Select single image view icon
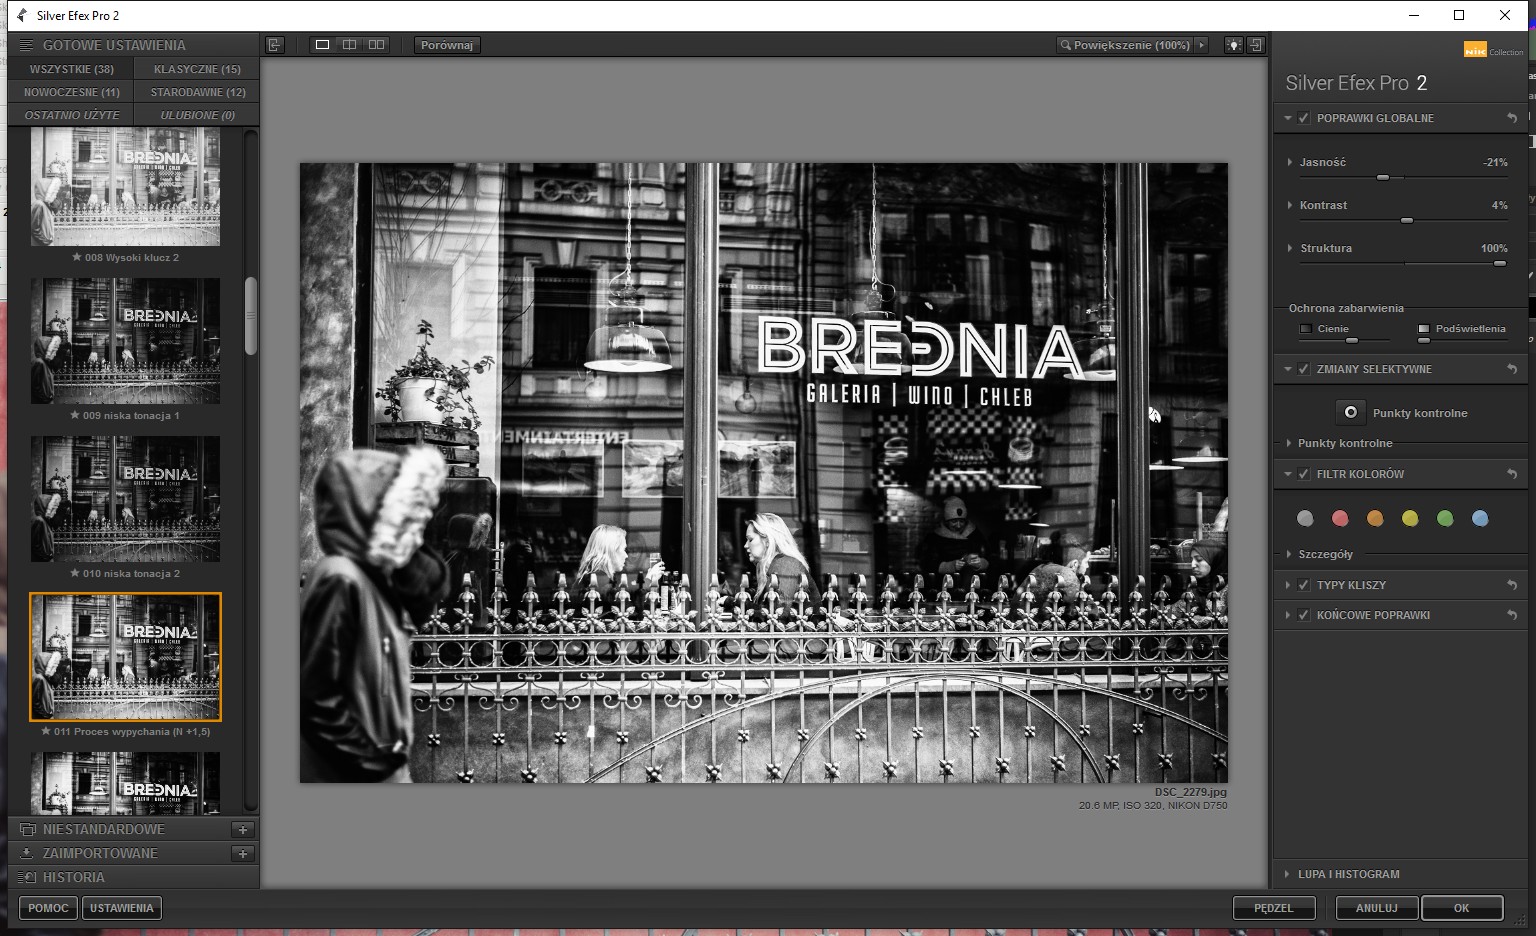This screenshot has height=936, width=1536. coord(322,45)
